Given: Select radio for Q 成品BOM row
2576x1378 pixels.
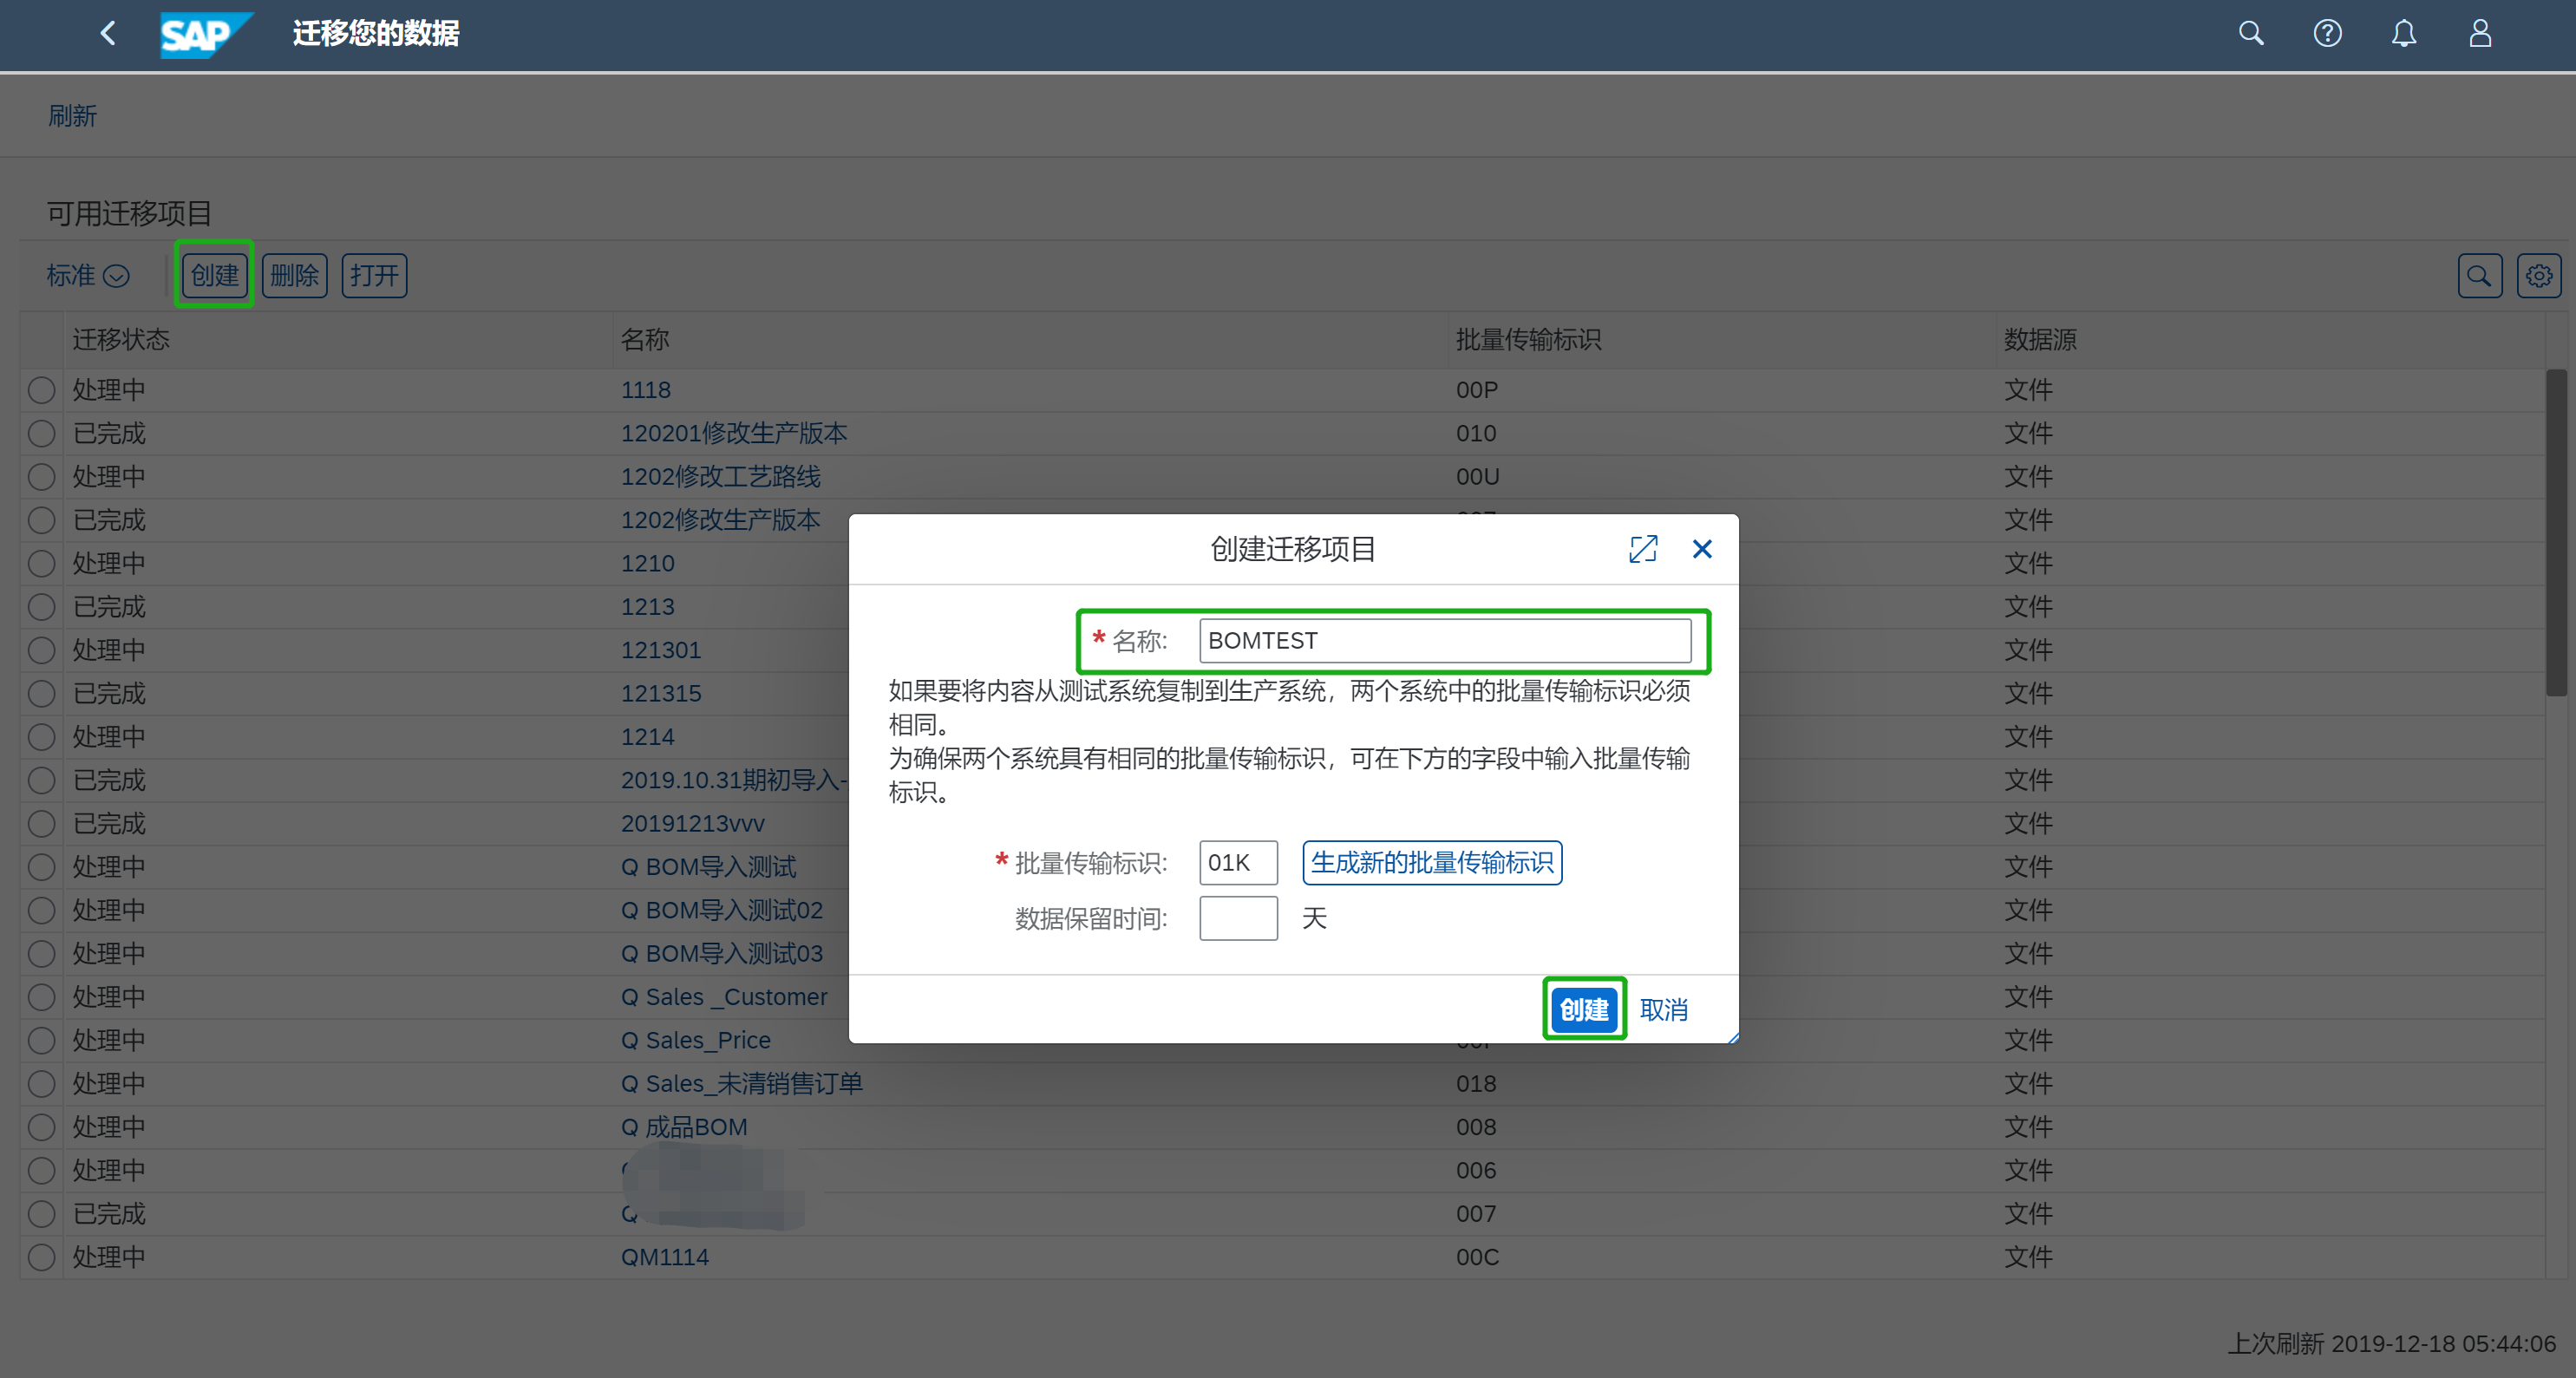Looking at the screenshot, I should pyautogui.click(x=41, y=1127).
